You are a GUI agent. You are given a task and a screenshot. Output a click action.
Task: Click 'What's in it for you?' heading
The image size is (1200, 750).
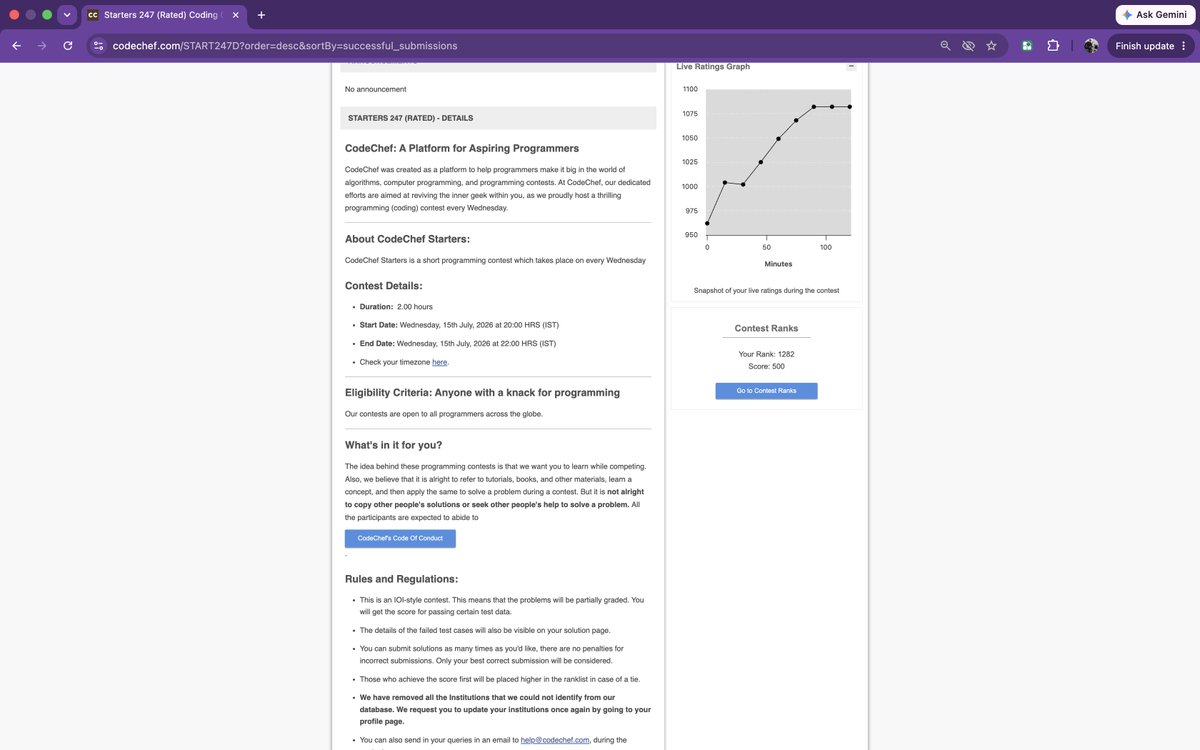click(393, 445)
